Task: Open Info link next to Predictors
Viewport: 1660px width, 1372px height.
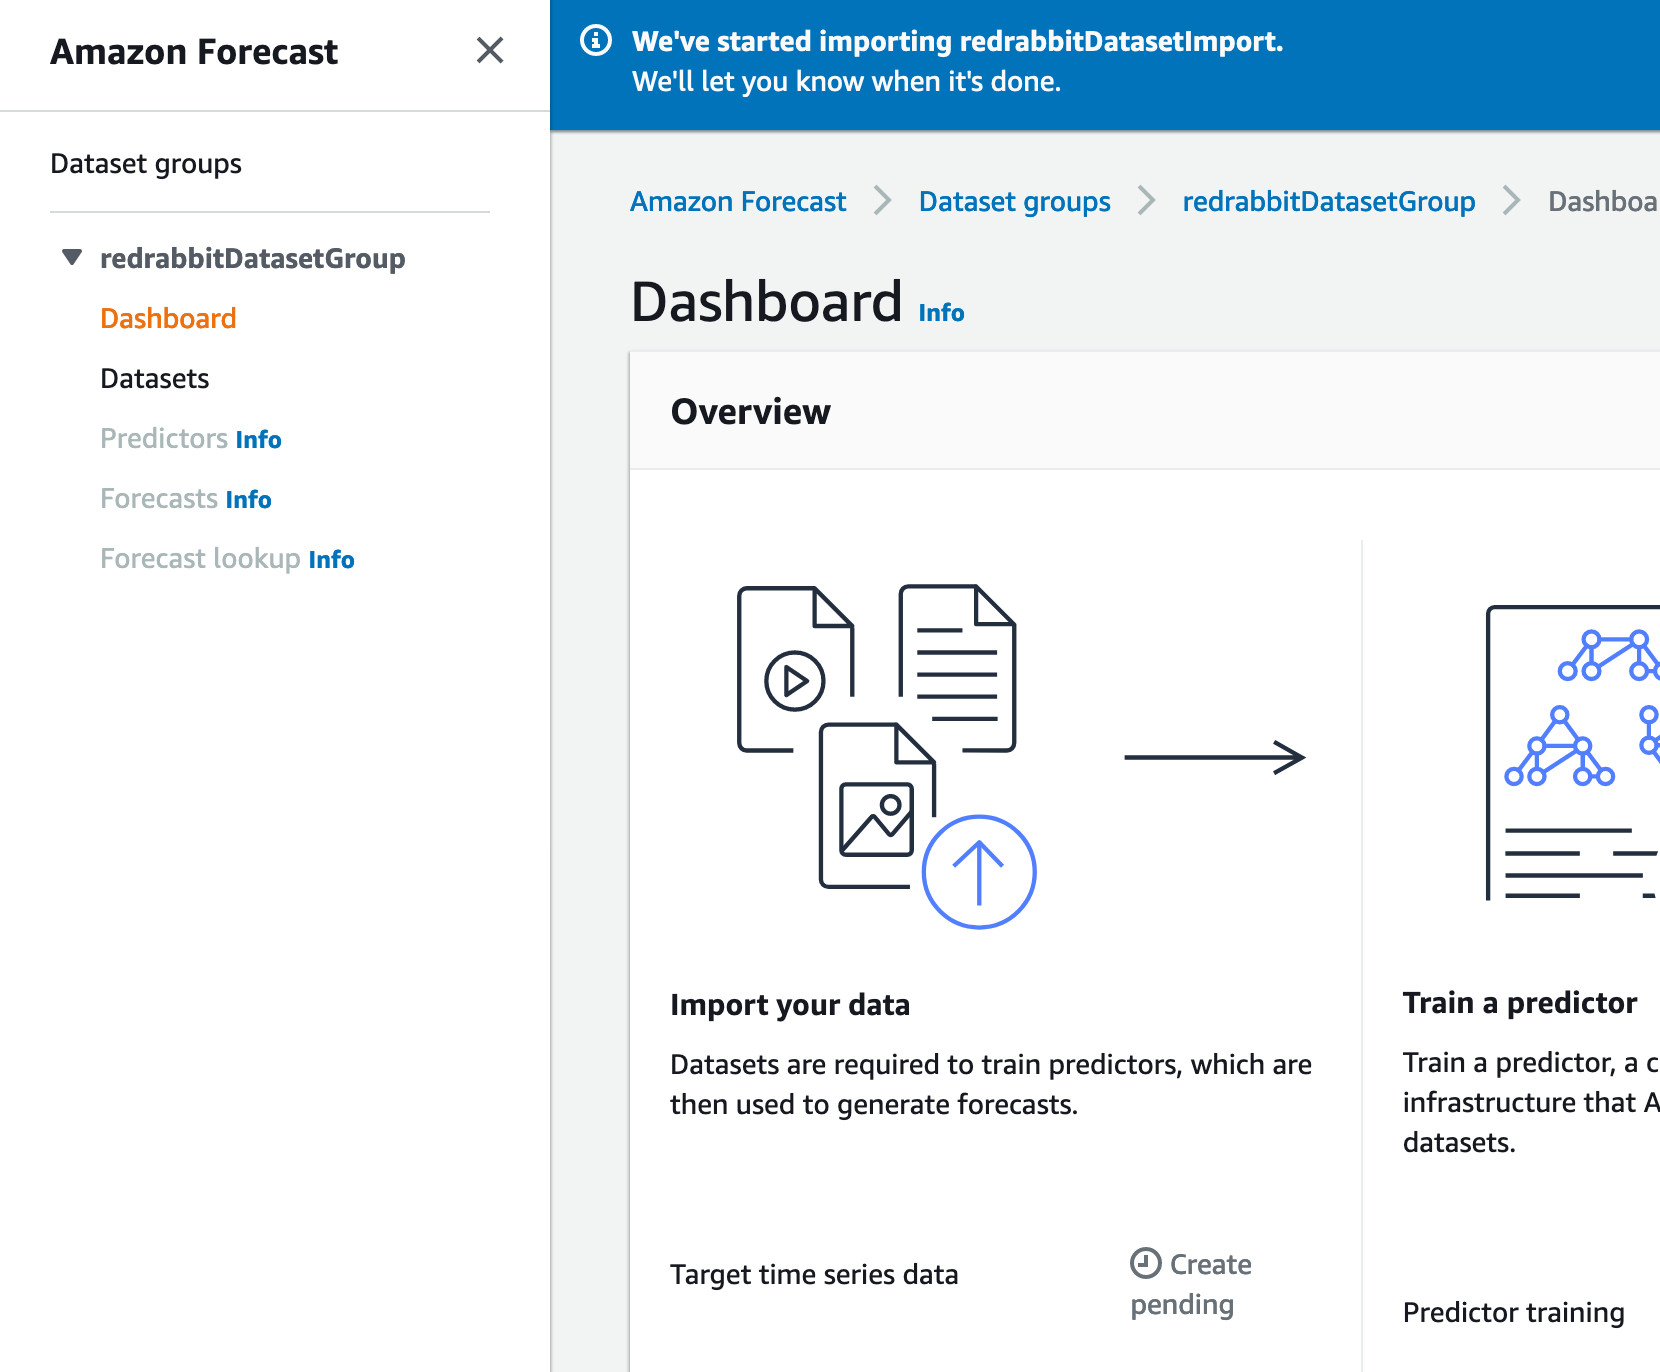Action: [258, 439]
